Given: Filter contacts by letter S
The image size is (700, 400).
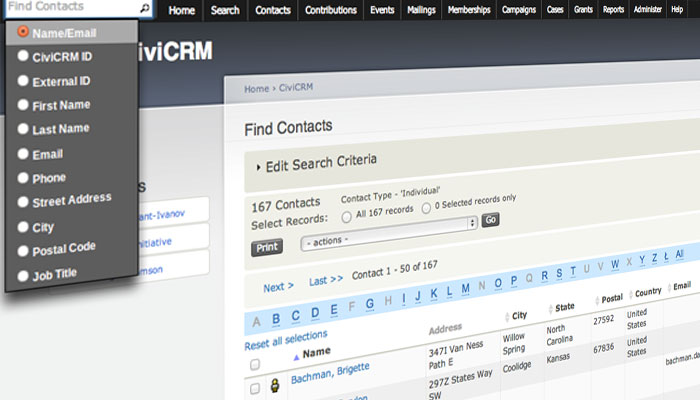Looking at the screenshot, I should pos(559,274).
